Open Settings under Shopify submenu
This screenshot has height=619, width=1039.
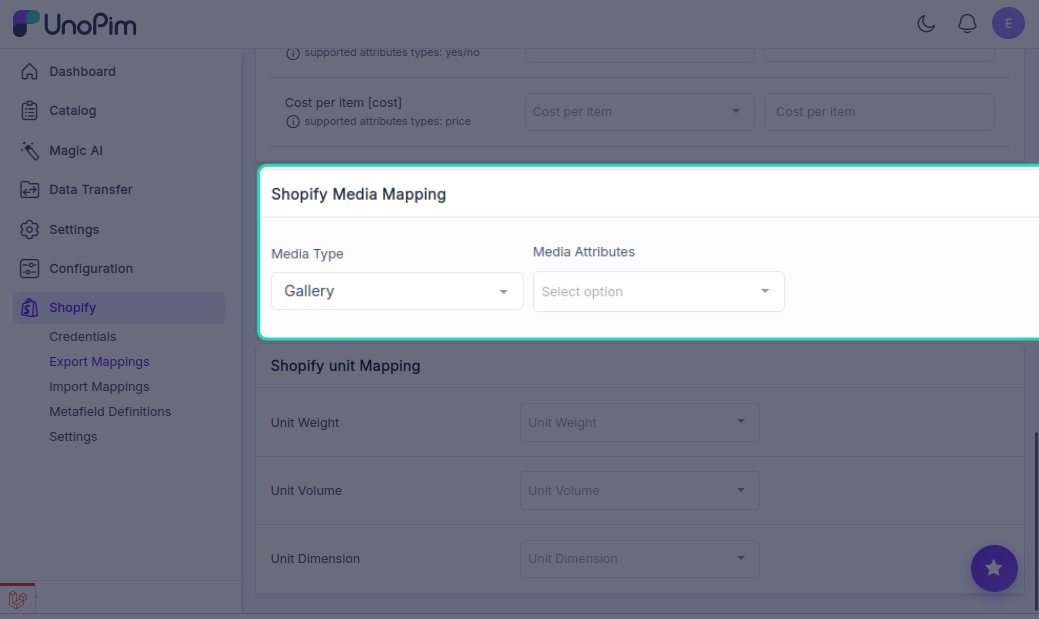coord(73,437)
